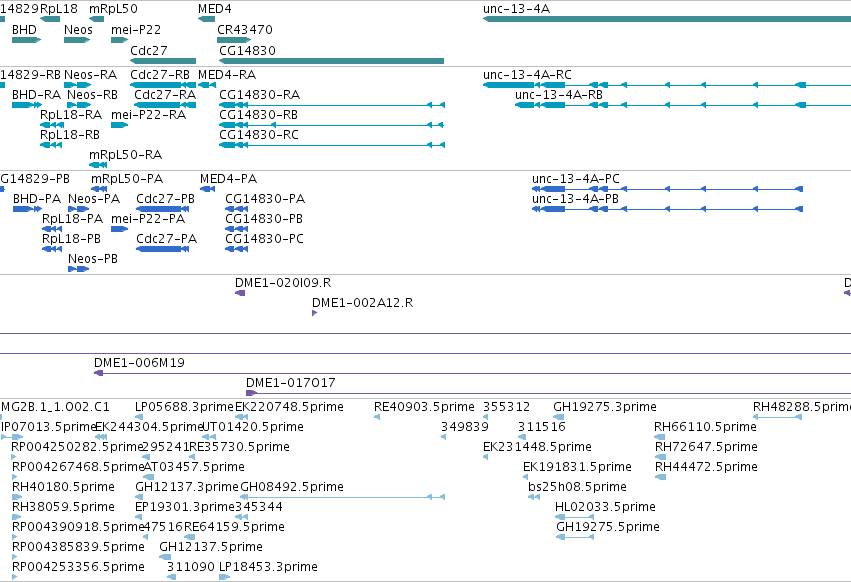Click the mei-P22 gene arrow

click(x=119, y=40)
